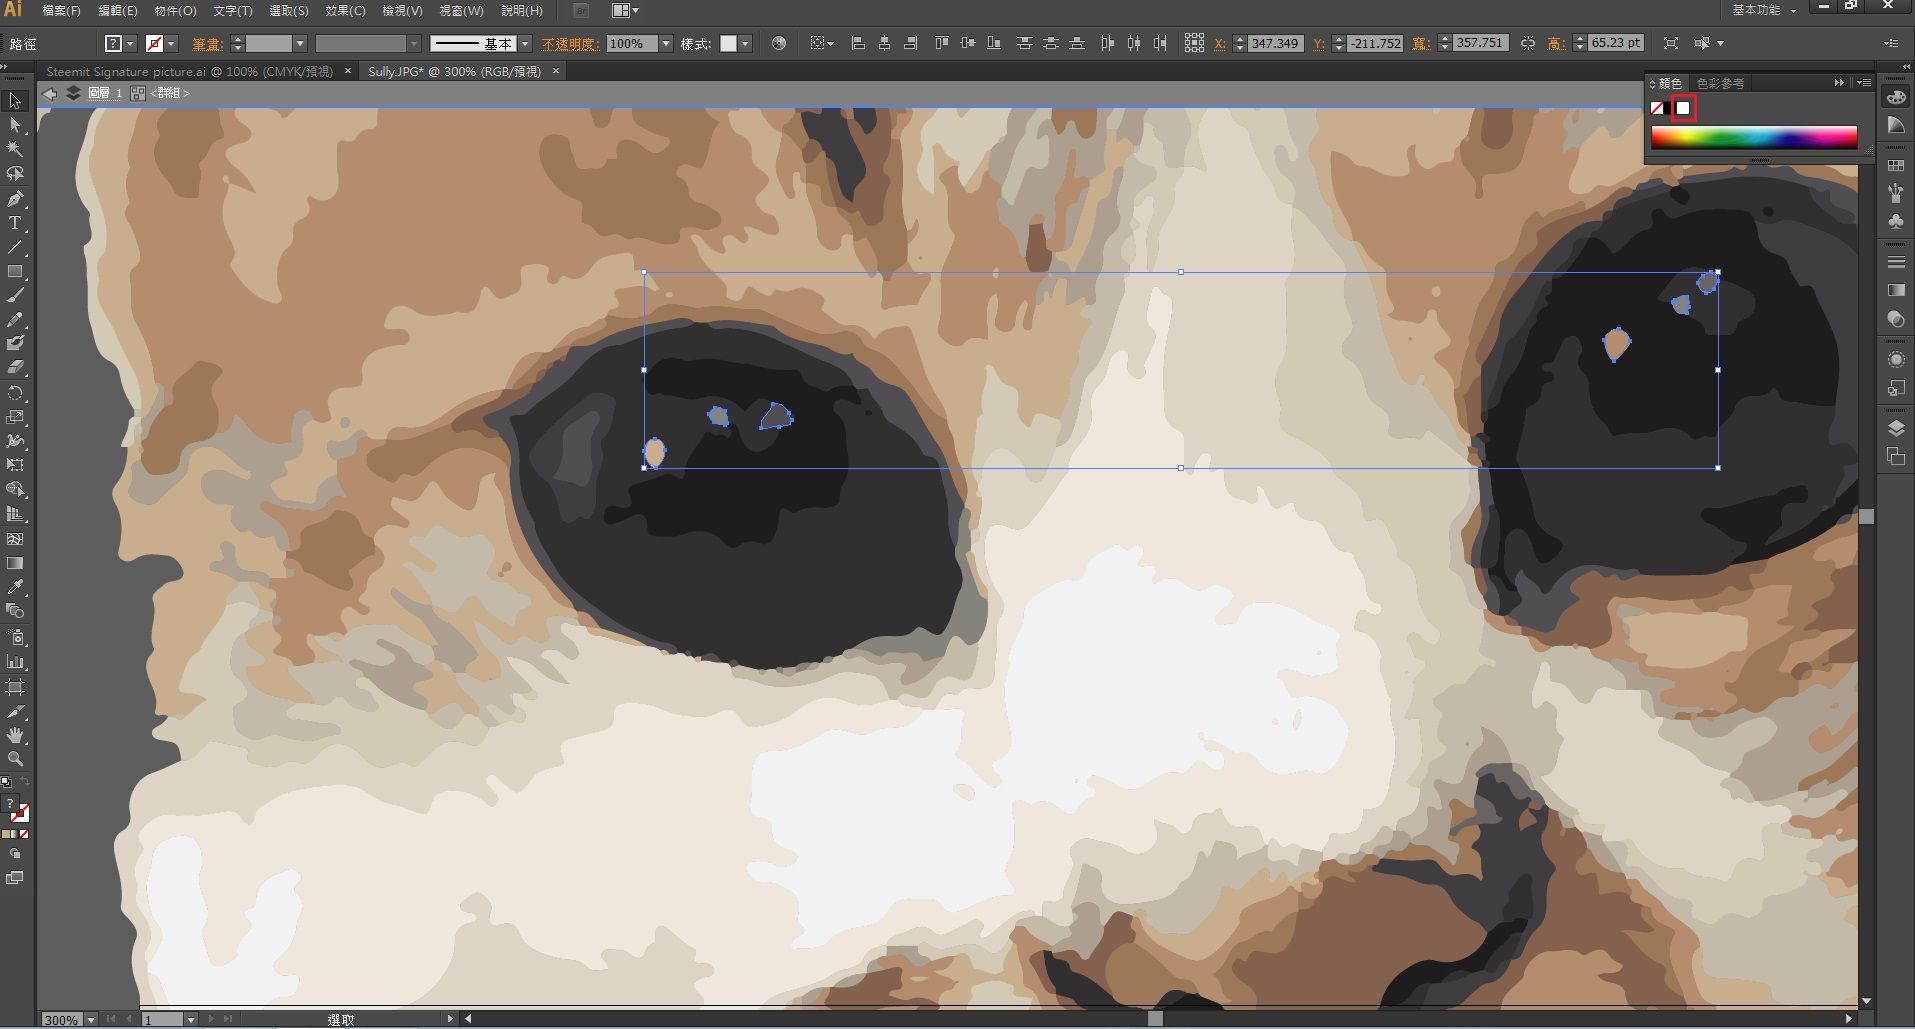This screenshot has height=1029, width=1915.
Task: Switch to Steemit Signature picture.ai tab
Action: coord(189,71)
